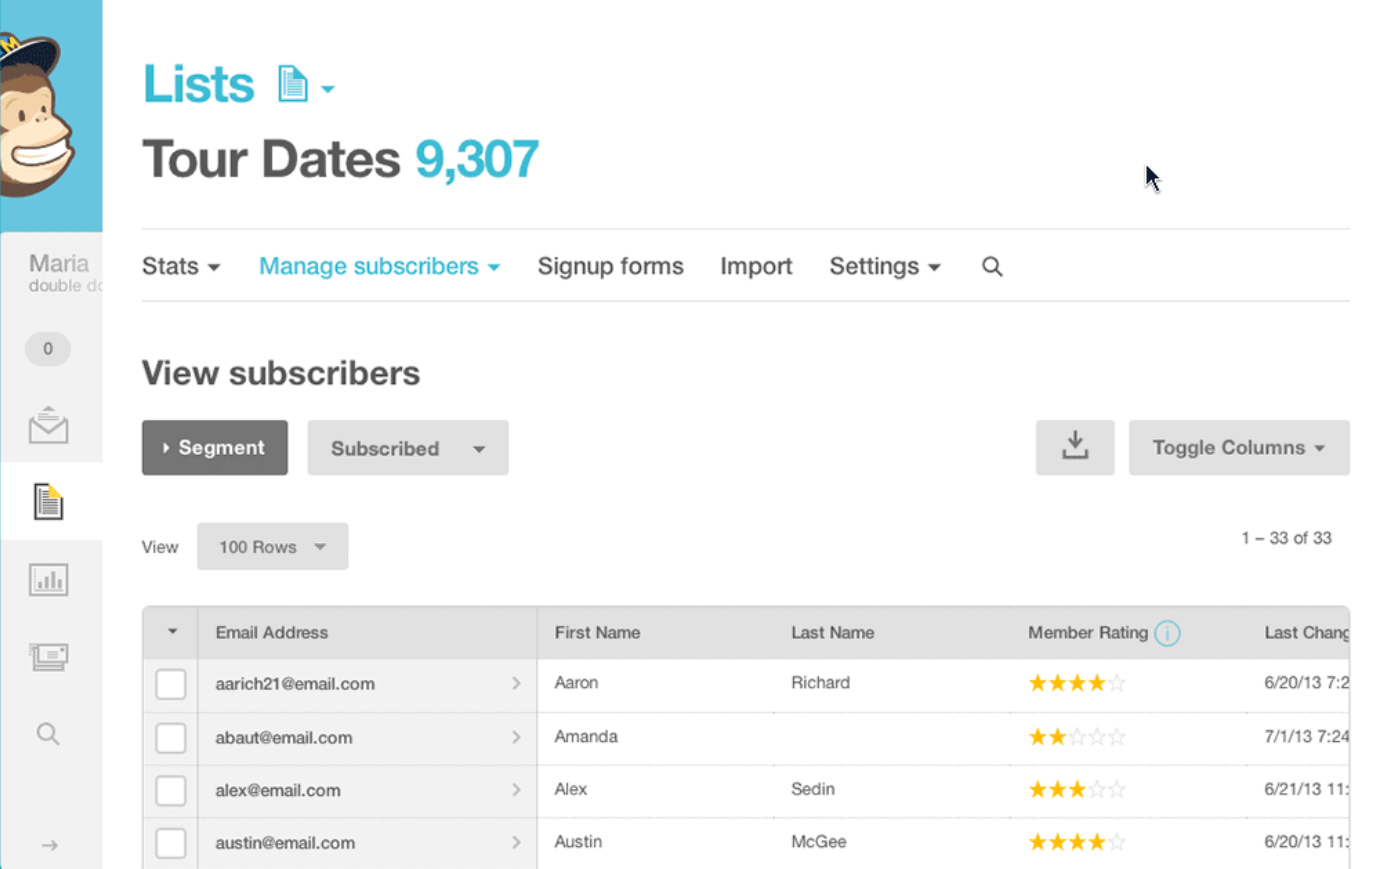Open Reports bar chart sidebar icon
The width and height of the screenshot is (1383, 869).
point(48,580)
